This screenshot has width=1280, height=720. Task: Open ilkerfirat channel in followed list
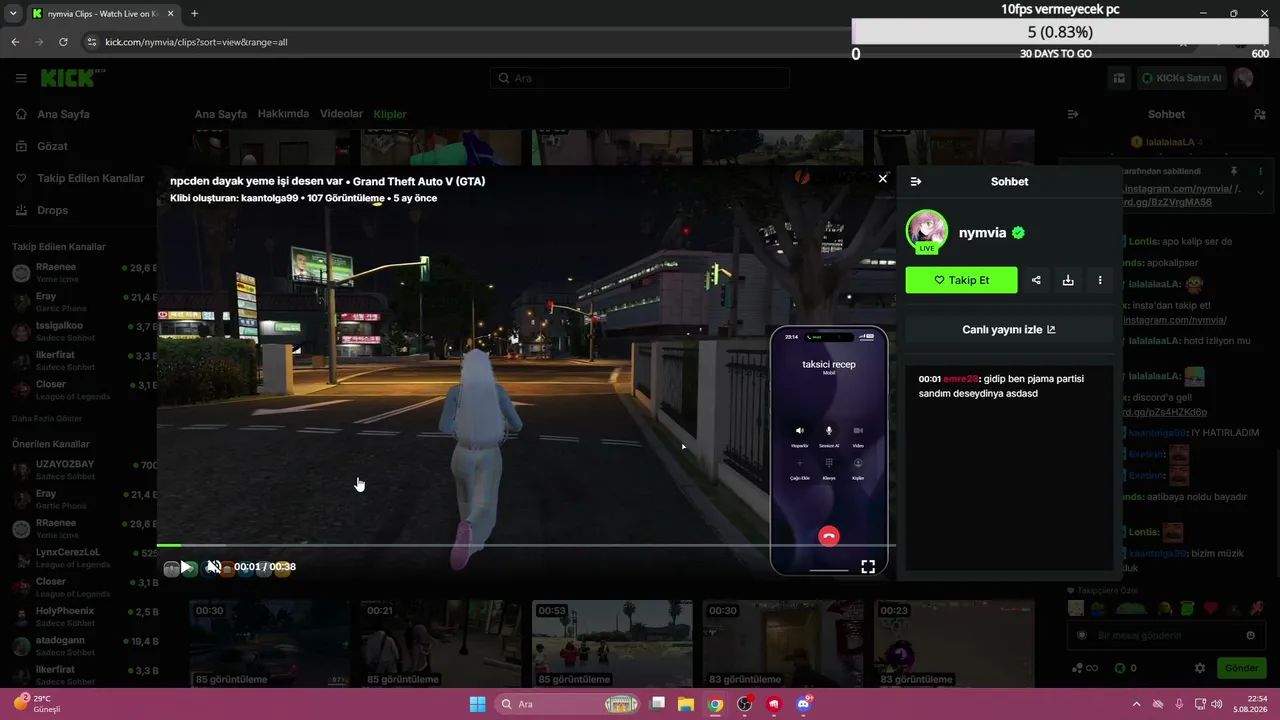tap(84, 361)
